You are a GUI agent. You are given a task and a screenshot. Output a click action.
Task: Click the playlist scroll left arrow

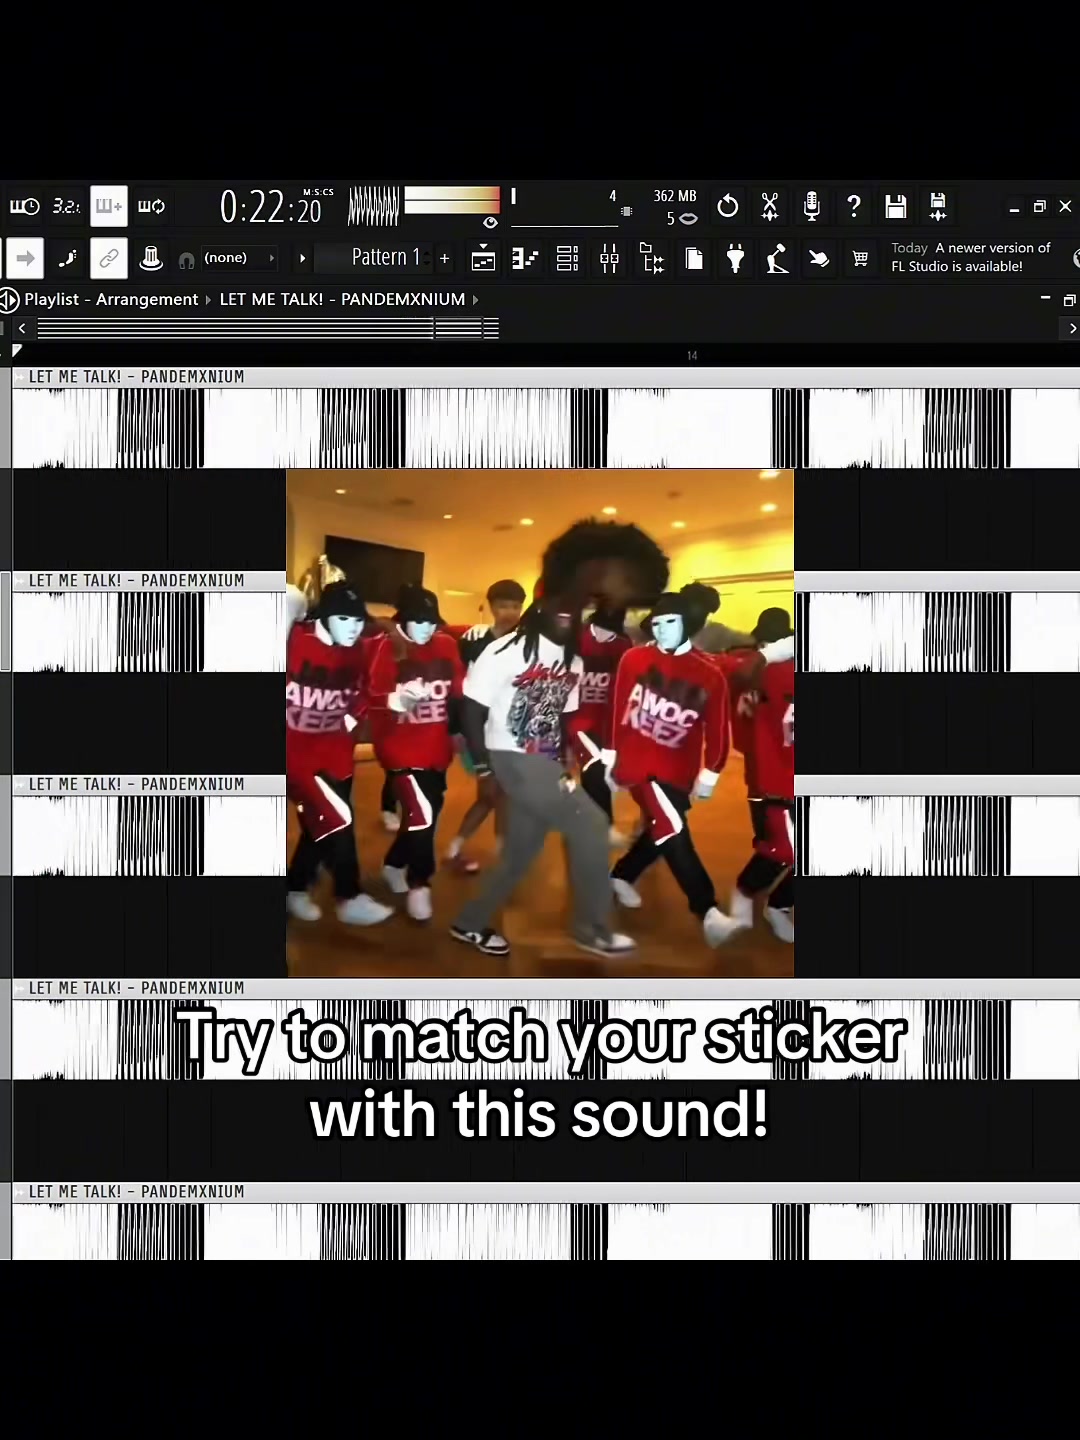(22, 328)
